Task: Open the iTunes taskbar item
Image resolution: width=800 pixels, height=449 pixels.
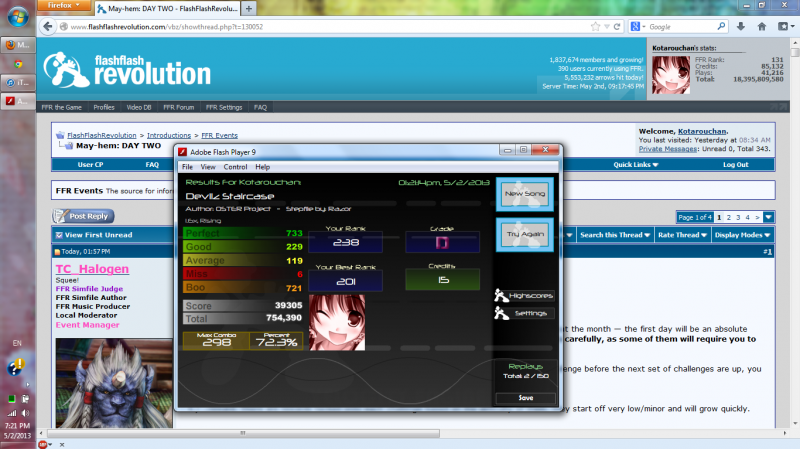Action: click(x=18, y=82)
